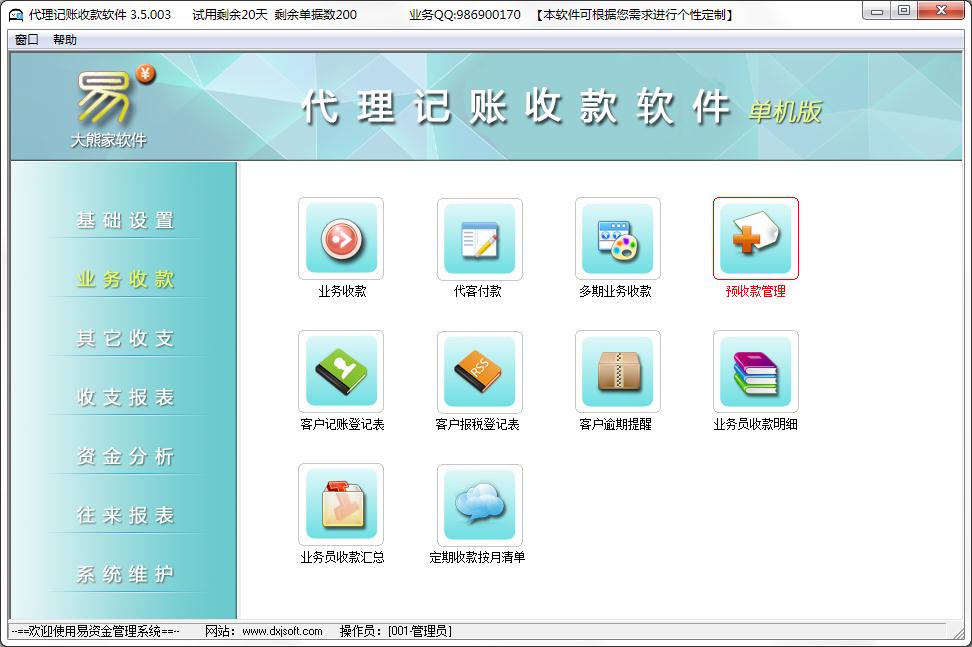Minimize the application window
The height and width of the screenshot is (647, 972).
click(x=876, y=11)
